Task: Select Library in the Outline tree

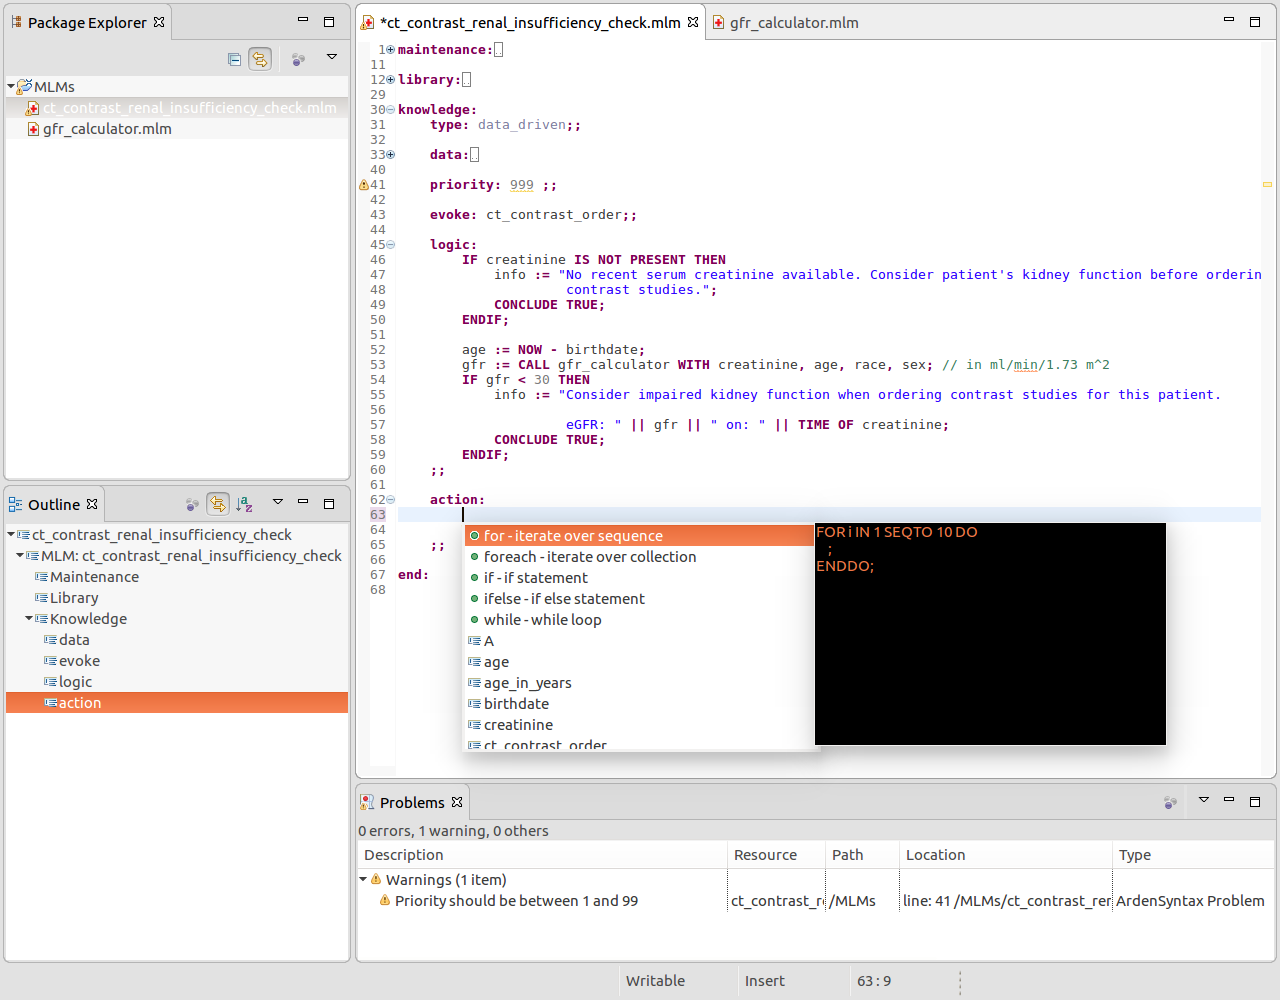Action: coord(74,598)
